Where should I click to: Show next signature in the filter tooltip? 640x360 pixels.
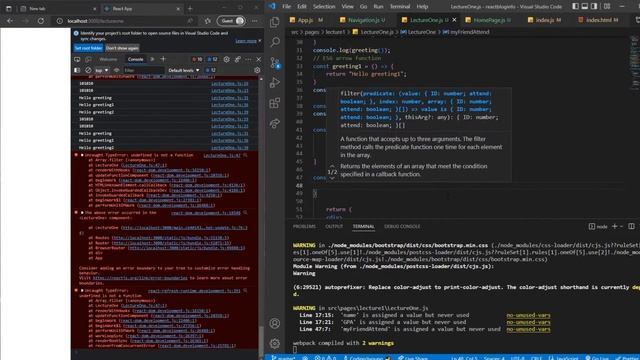[x=332, y=178]
